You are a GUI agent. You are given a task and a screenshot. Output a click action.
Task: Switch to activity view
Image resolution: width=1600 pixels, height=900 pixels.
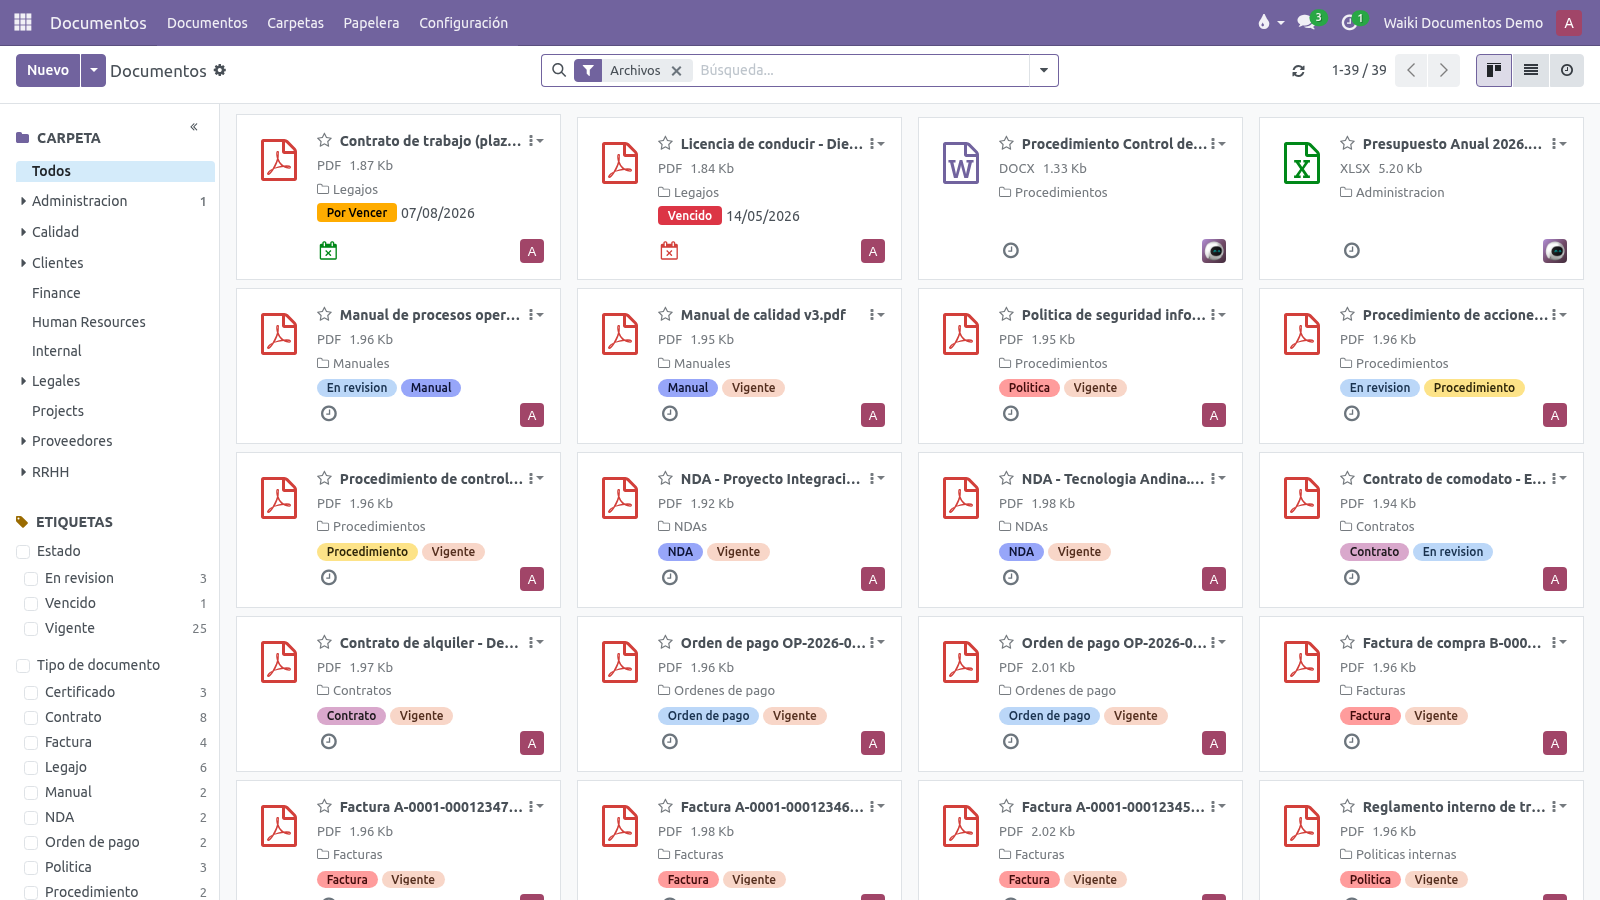1567,70
